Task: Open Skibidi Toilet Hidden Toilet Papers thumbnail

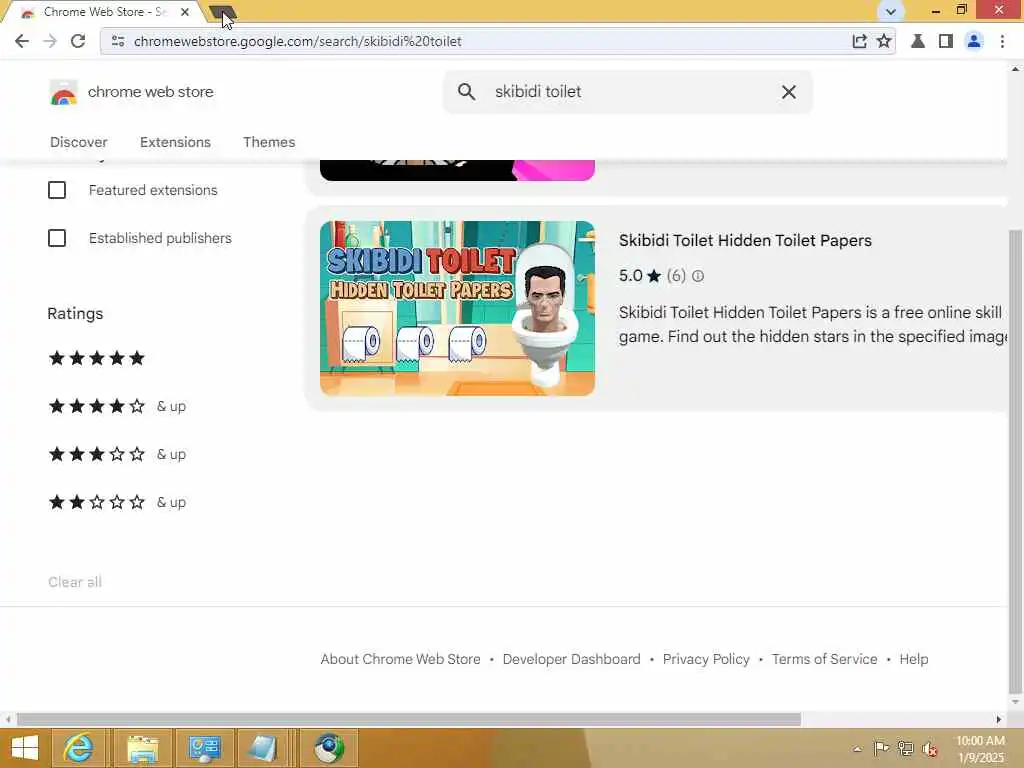Action: tap(457, 308)
